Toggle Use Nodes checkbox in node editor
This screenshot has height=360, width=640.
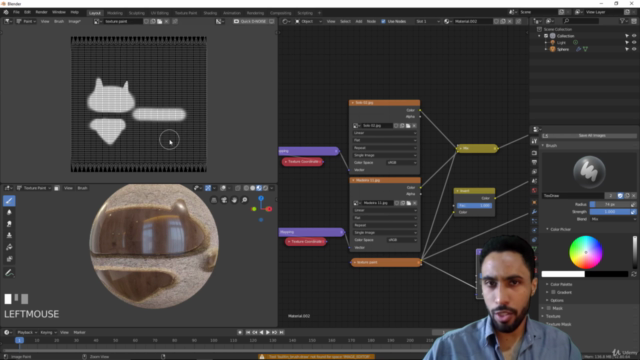click(x=383, y=21)
